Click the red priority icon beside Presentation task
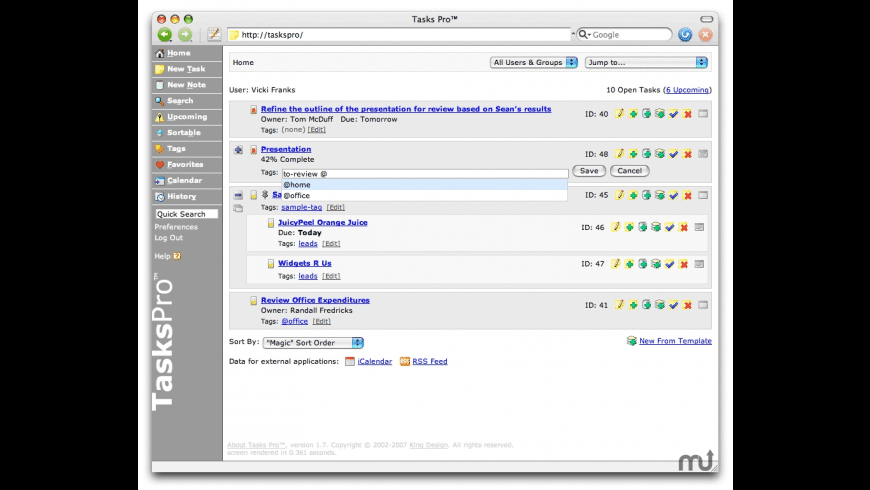The height and width of the screenshot is (490, 870). tap(254, 150)
